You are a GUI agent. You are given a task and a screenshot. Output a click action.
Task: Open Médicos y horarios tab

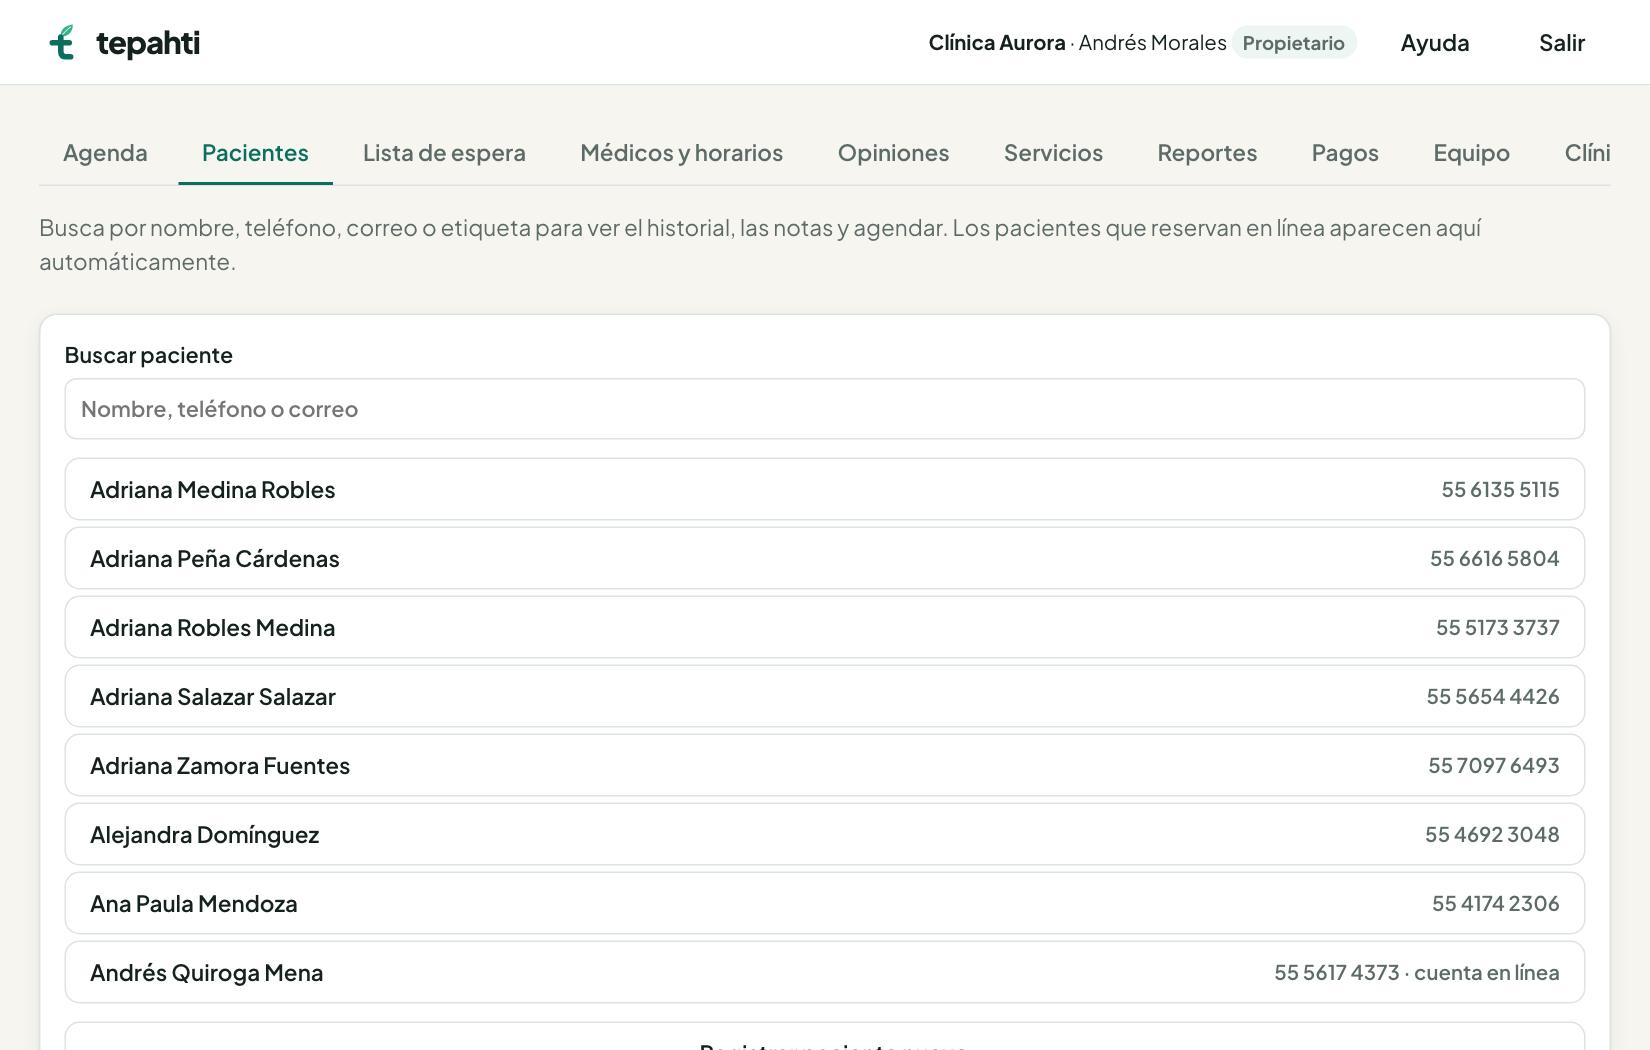tap(681, 153)
